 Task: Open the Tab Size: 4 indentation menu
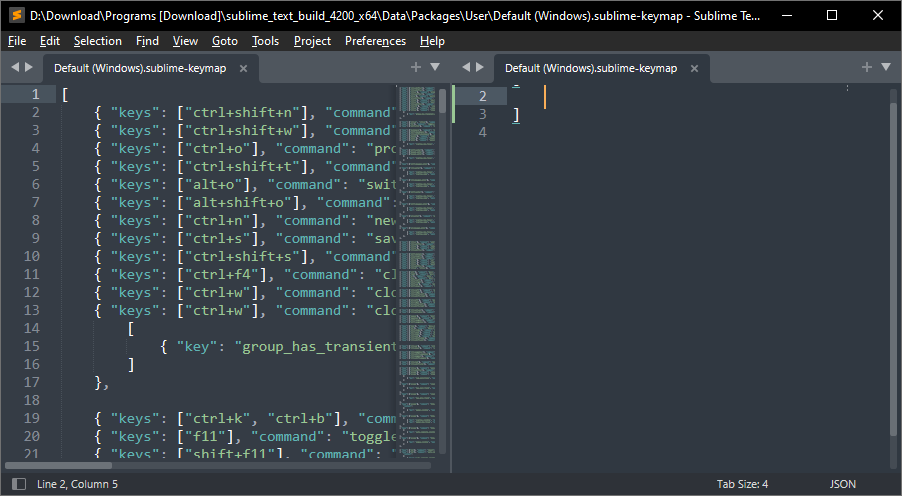(742, 484)
